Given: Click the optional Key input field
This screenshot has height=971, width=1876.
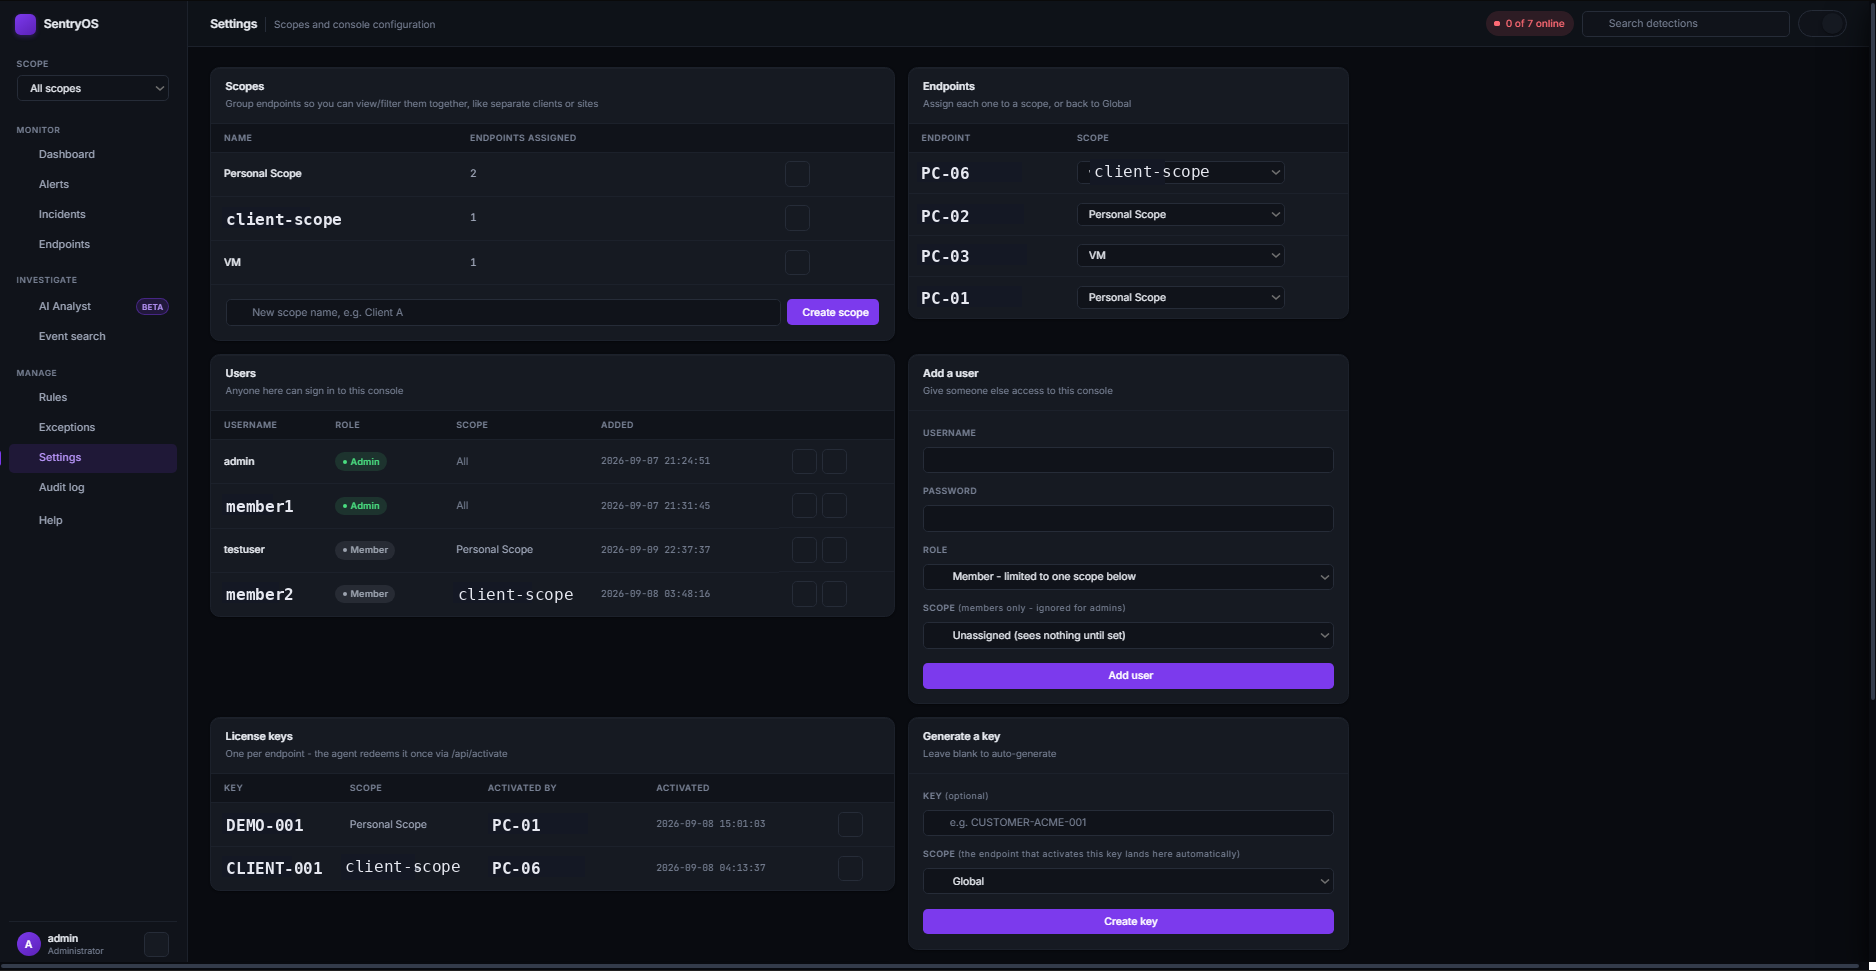Looking at the screenshot, I should tap(1128, 823).
